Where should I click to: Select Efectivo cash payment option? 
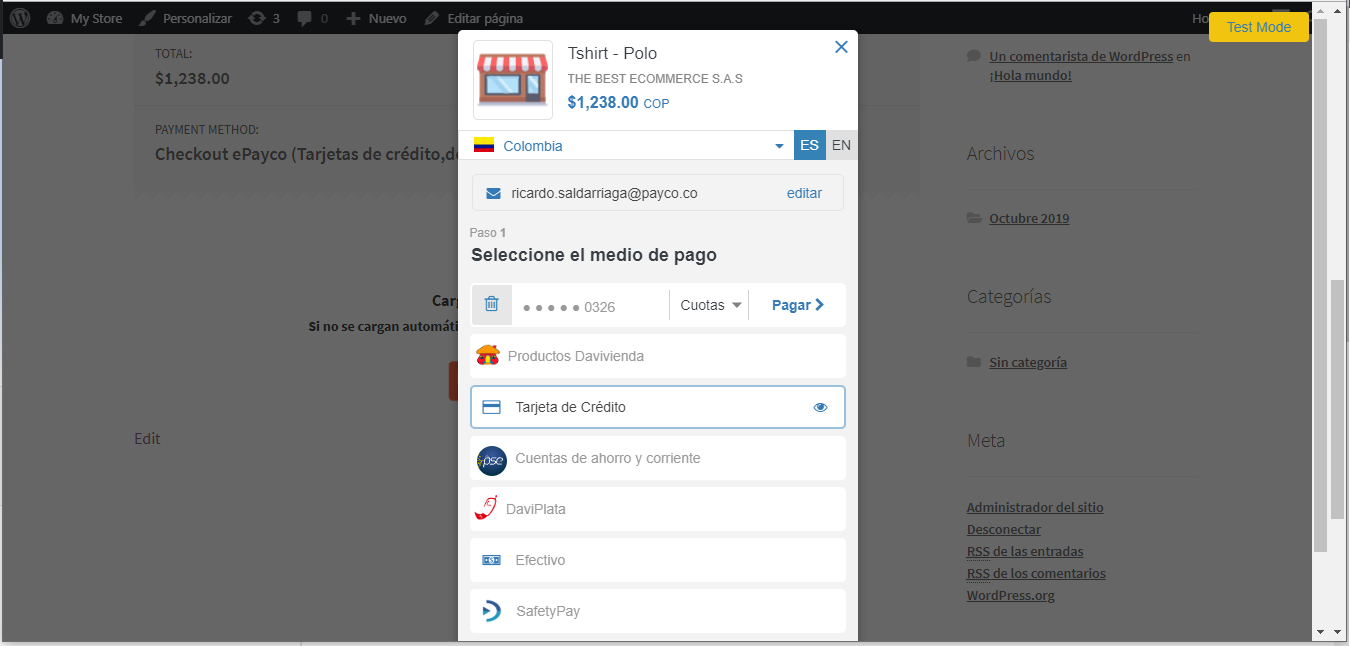[x=658, y=560]
